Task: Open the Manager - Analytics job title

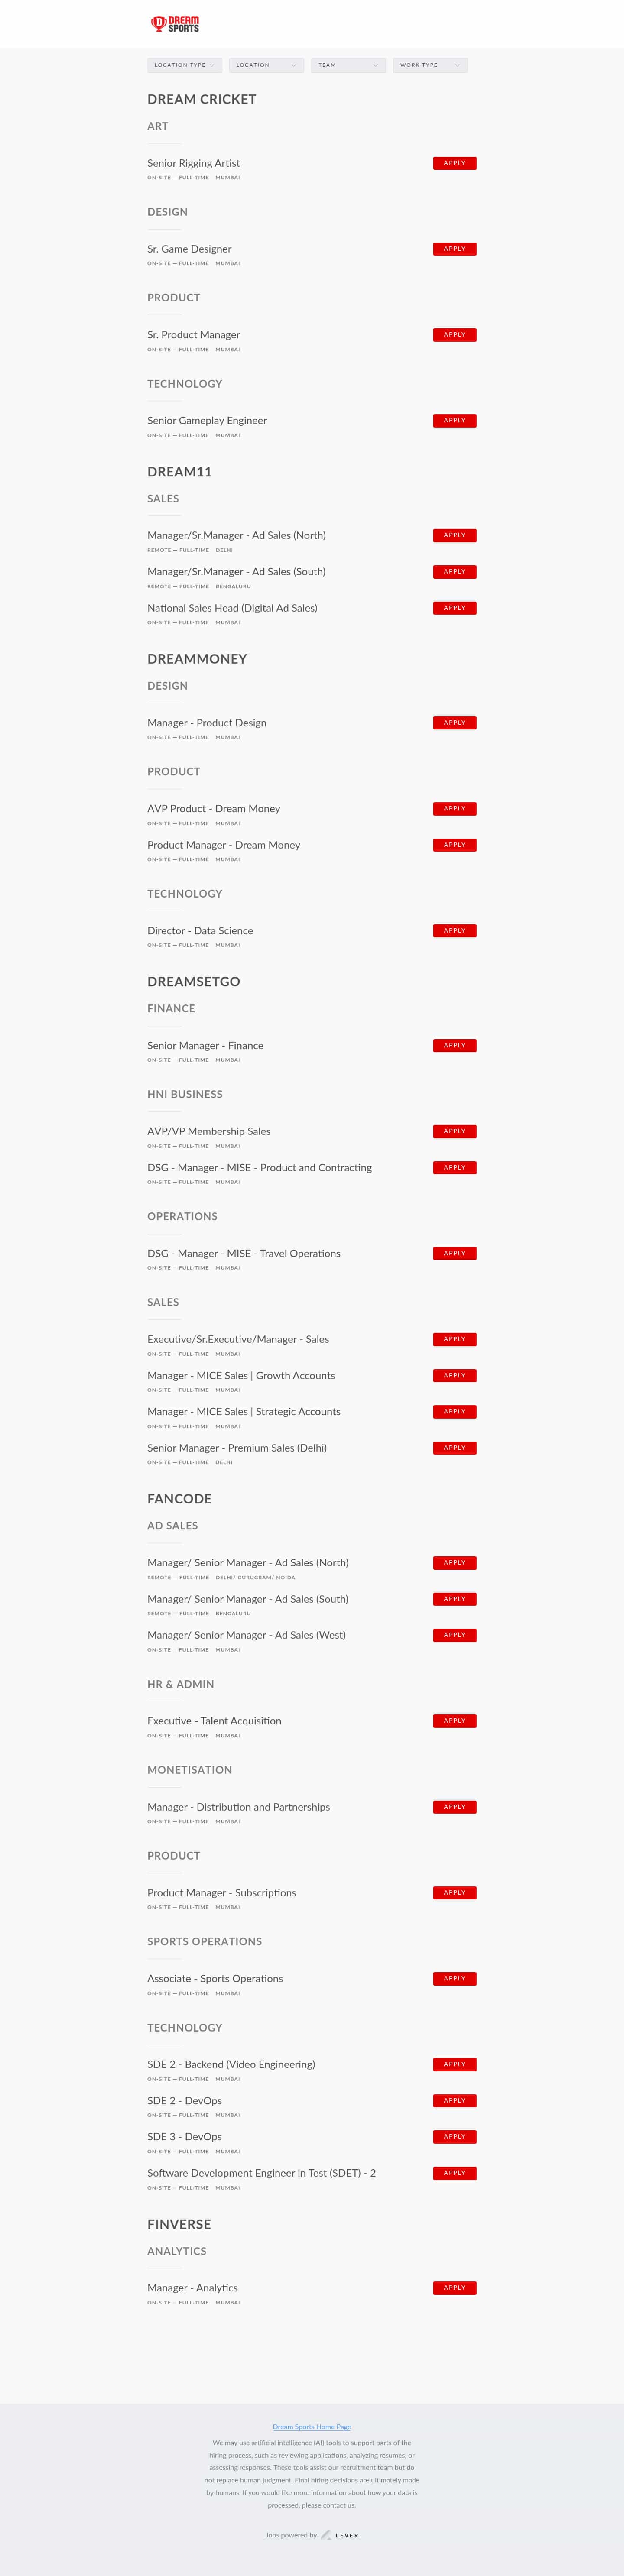Action: click(x=192, y=2288)
